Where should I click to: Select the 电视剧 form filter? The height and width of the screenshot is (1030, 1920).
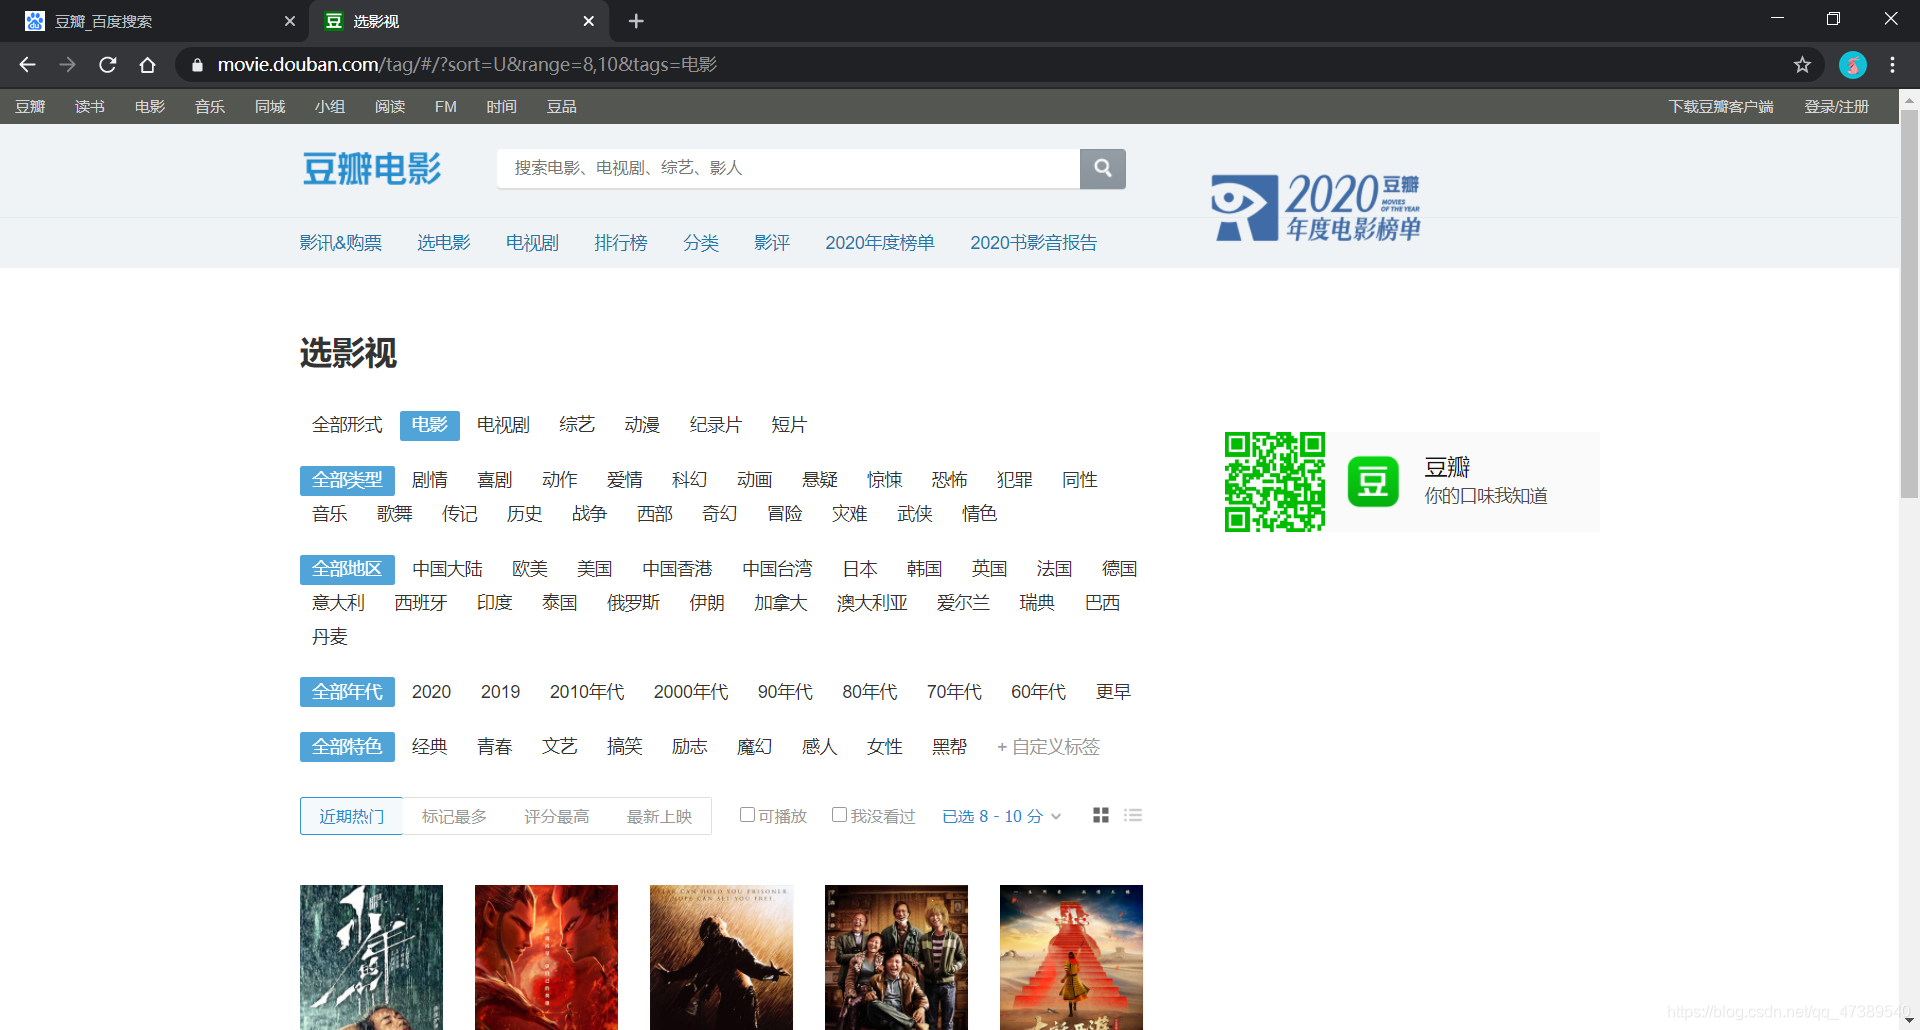click(x=503, y=425)
